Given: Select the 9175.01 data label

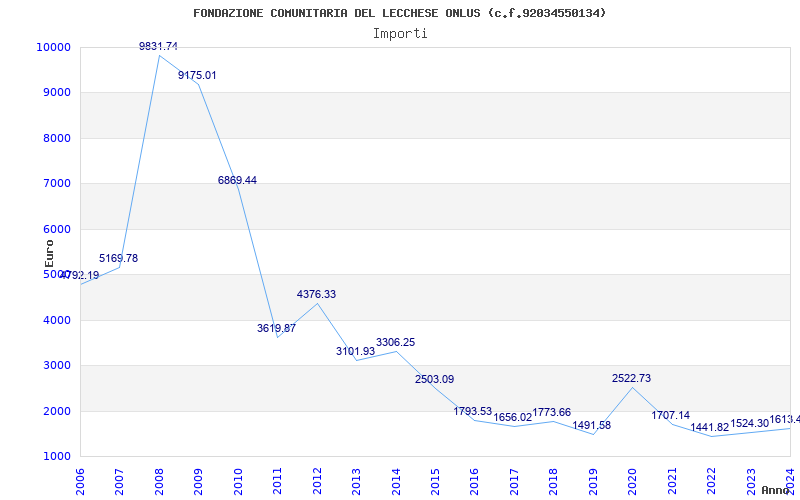Looking at the screenshot, I should point(197,76).
